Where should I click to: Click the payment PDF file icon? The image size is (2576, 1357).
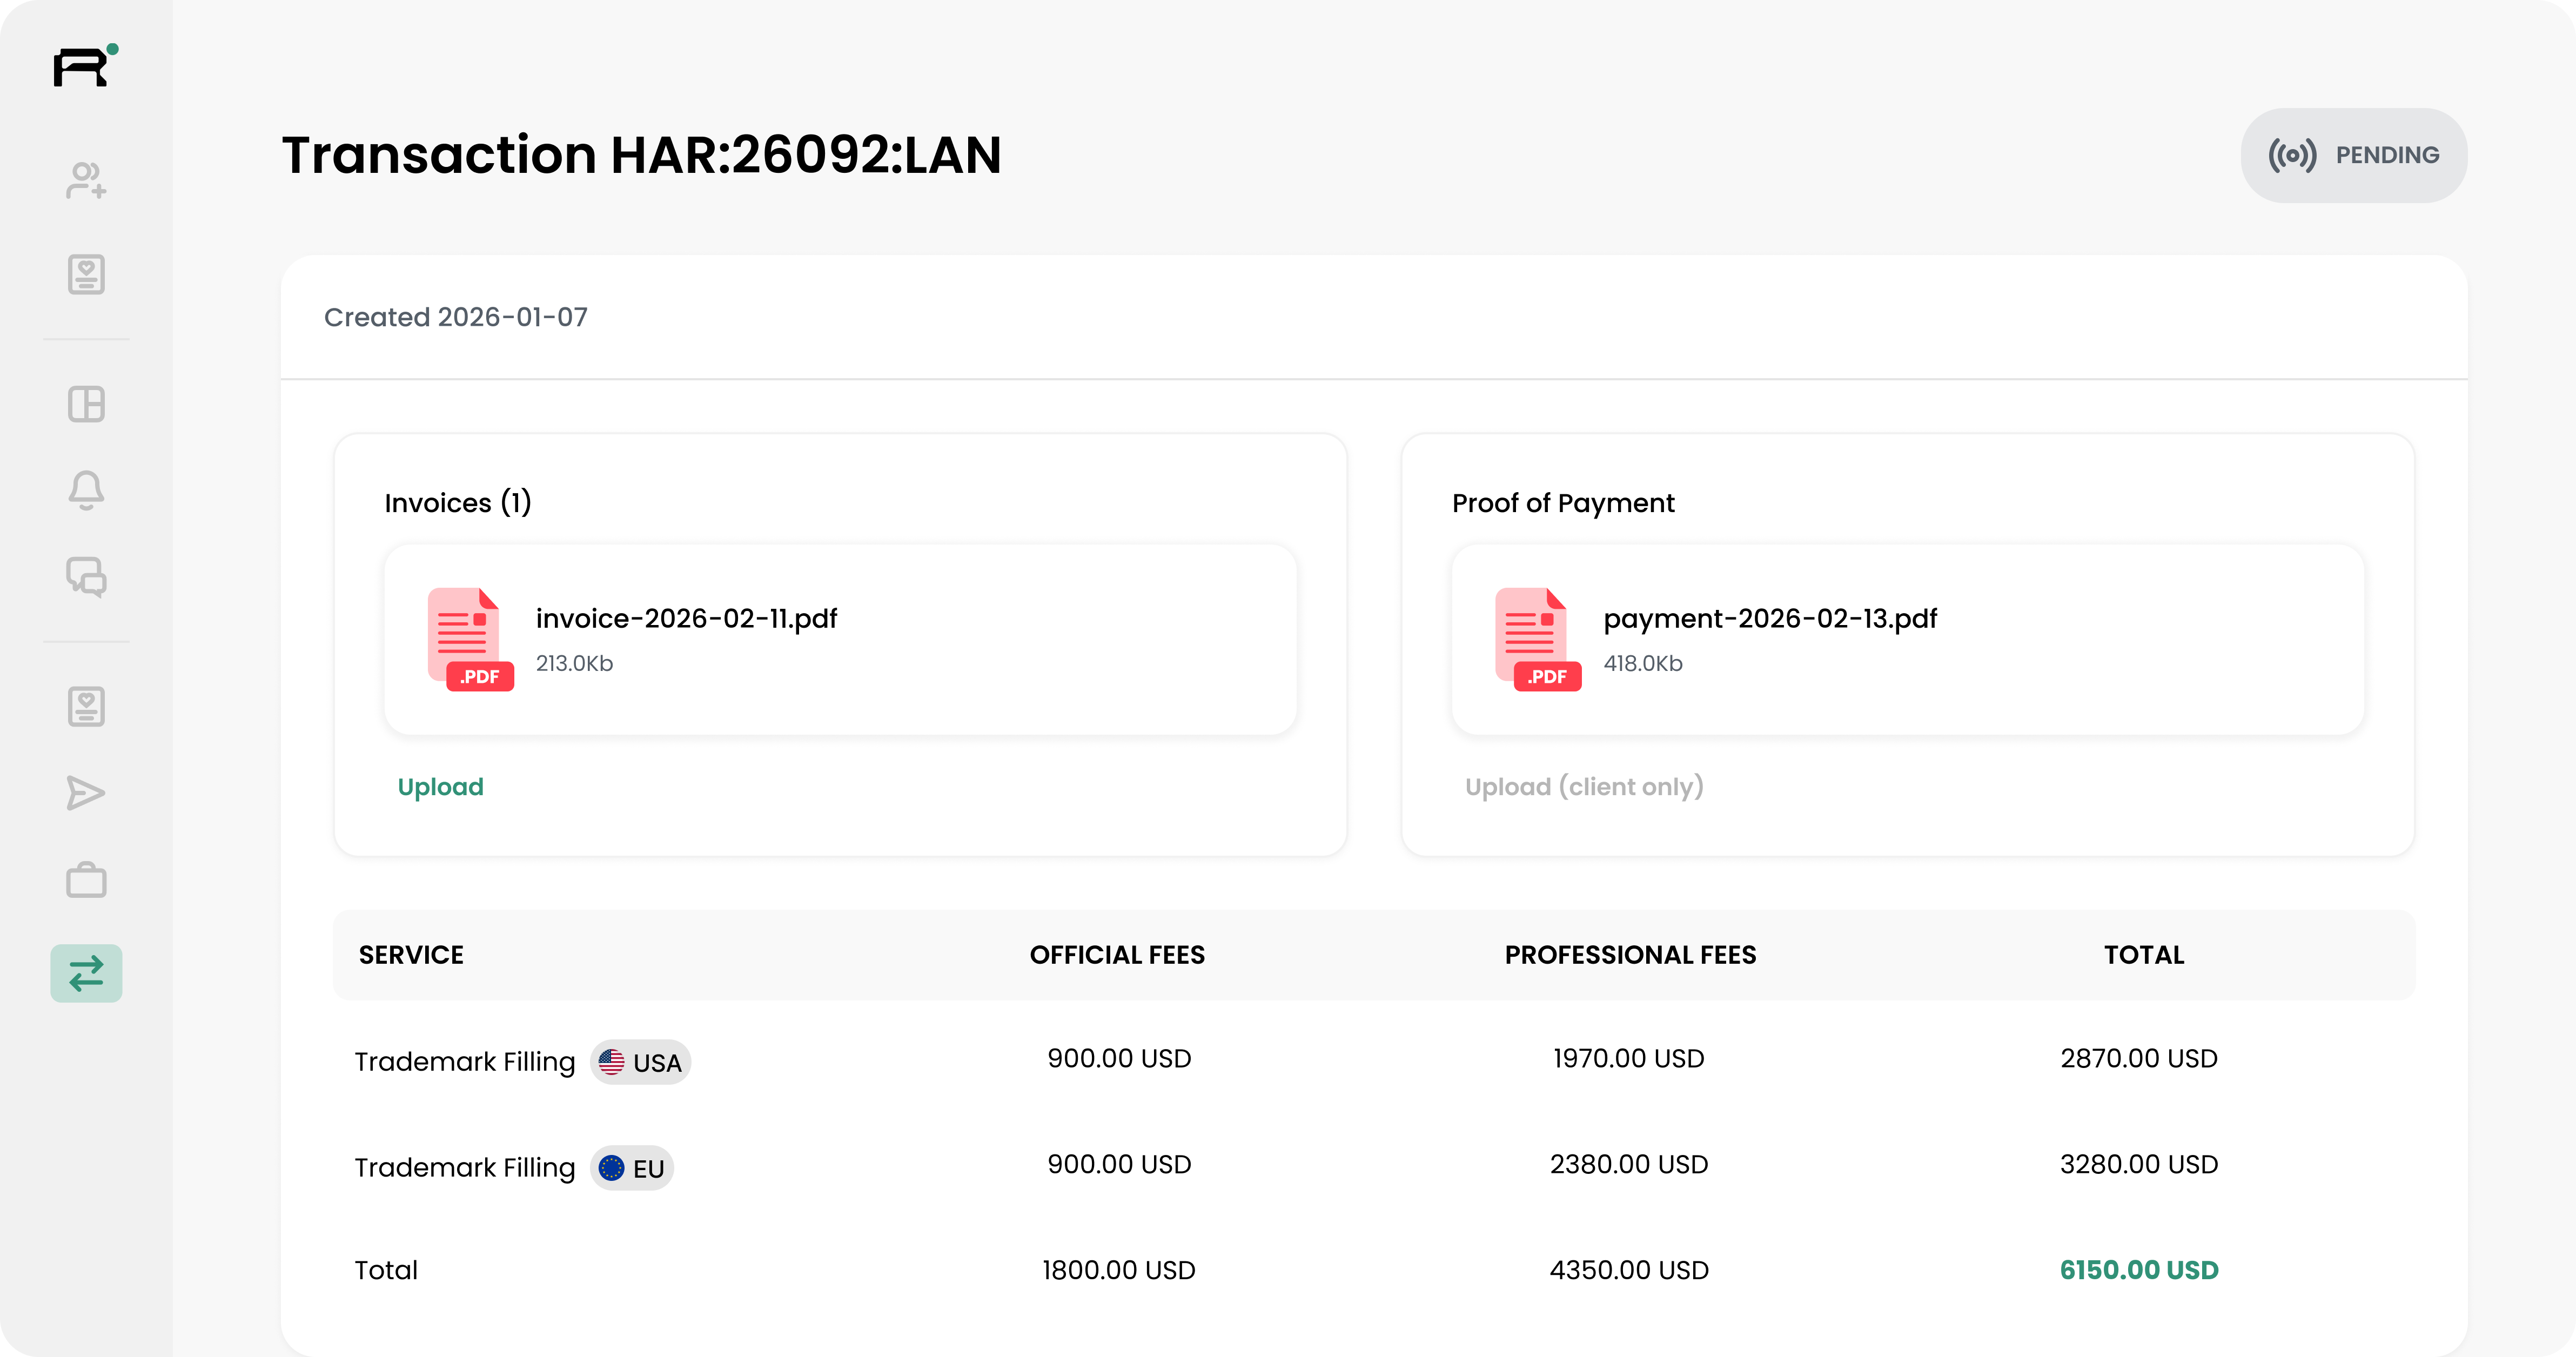pyautogui.click(x=1536, y=639)
